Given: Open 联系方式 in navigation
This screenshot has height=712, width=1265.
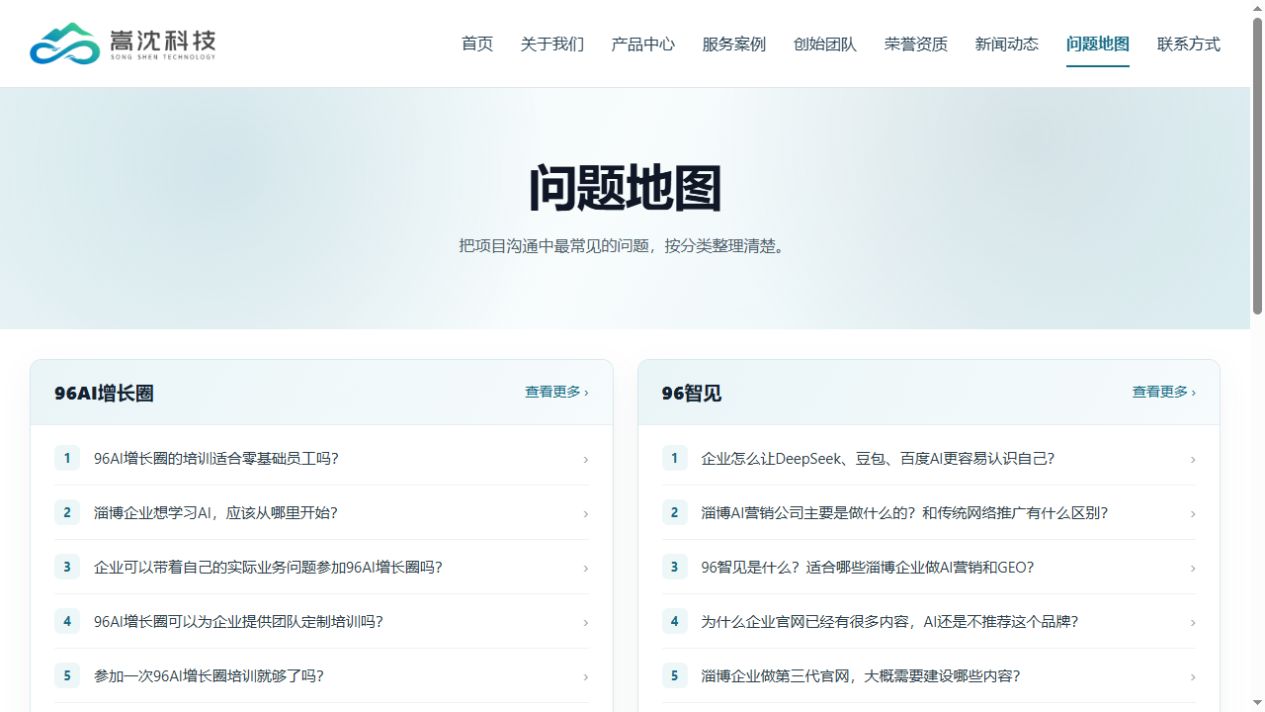Looking at the screenshot, I should click(x=1189, y=44).
